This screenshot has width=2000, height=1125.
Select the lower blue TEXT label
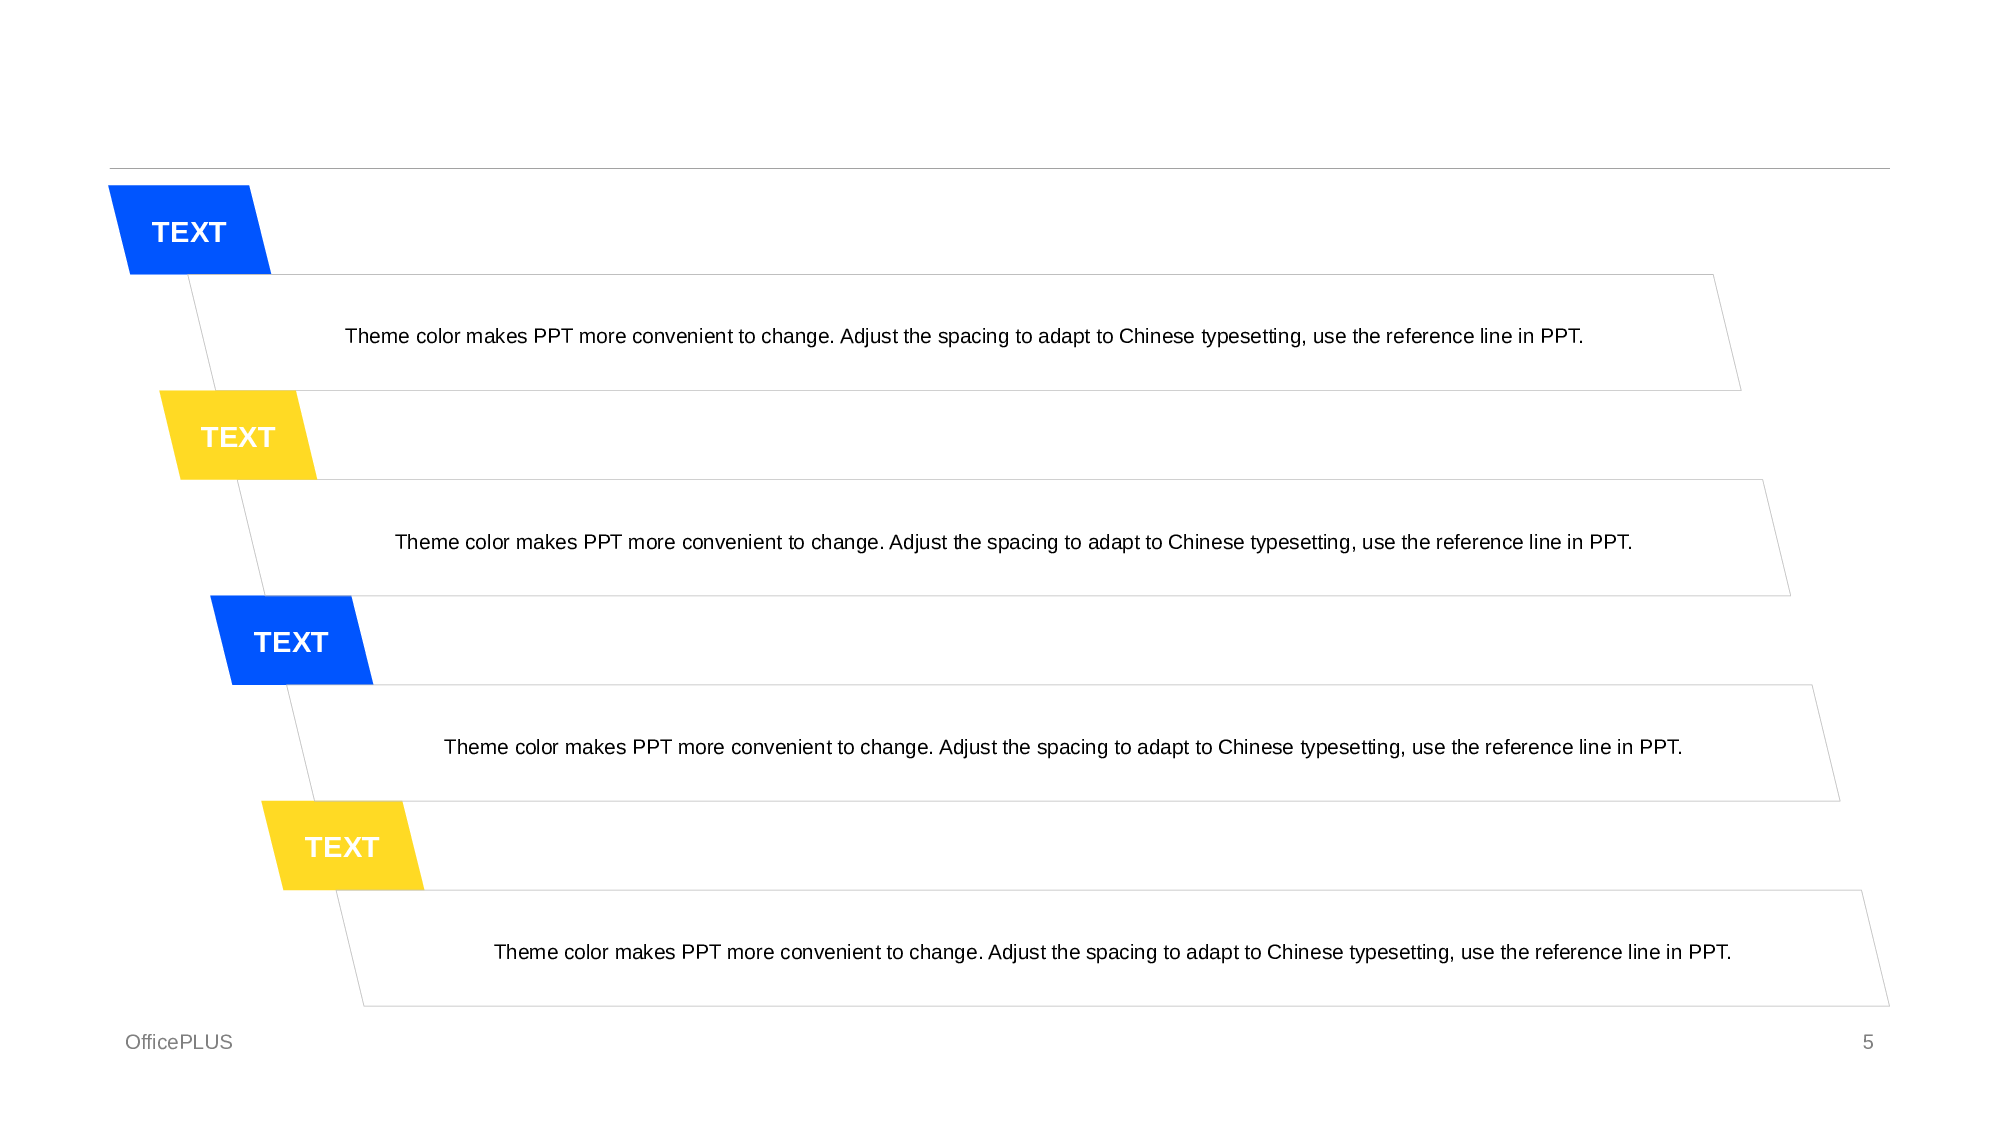pos(291,641)
